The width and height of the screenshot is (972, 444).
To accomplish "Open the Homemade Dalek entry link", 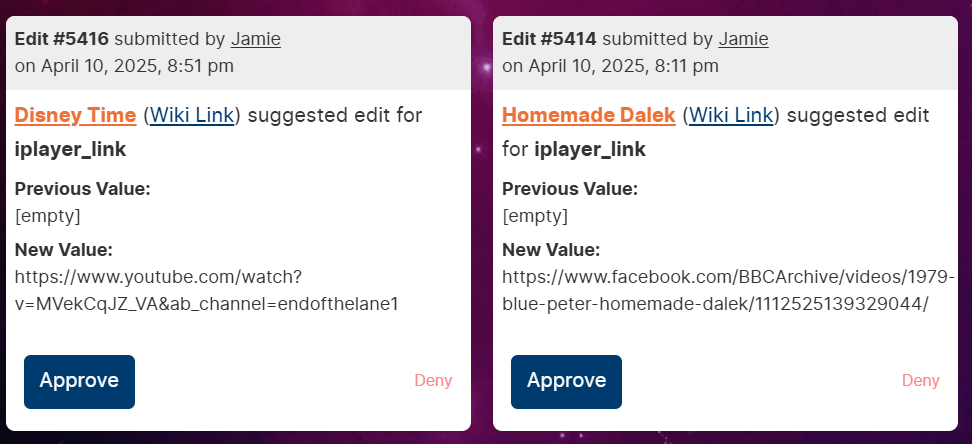I will tap(588, 115).
